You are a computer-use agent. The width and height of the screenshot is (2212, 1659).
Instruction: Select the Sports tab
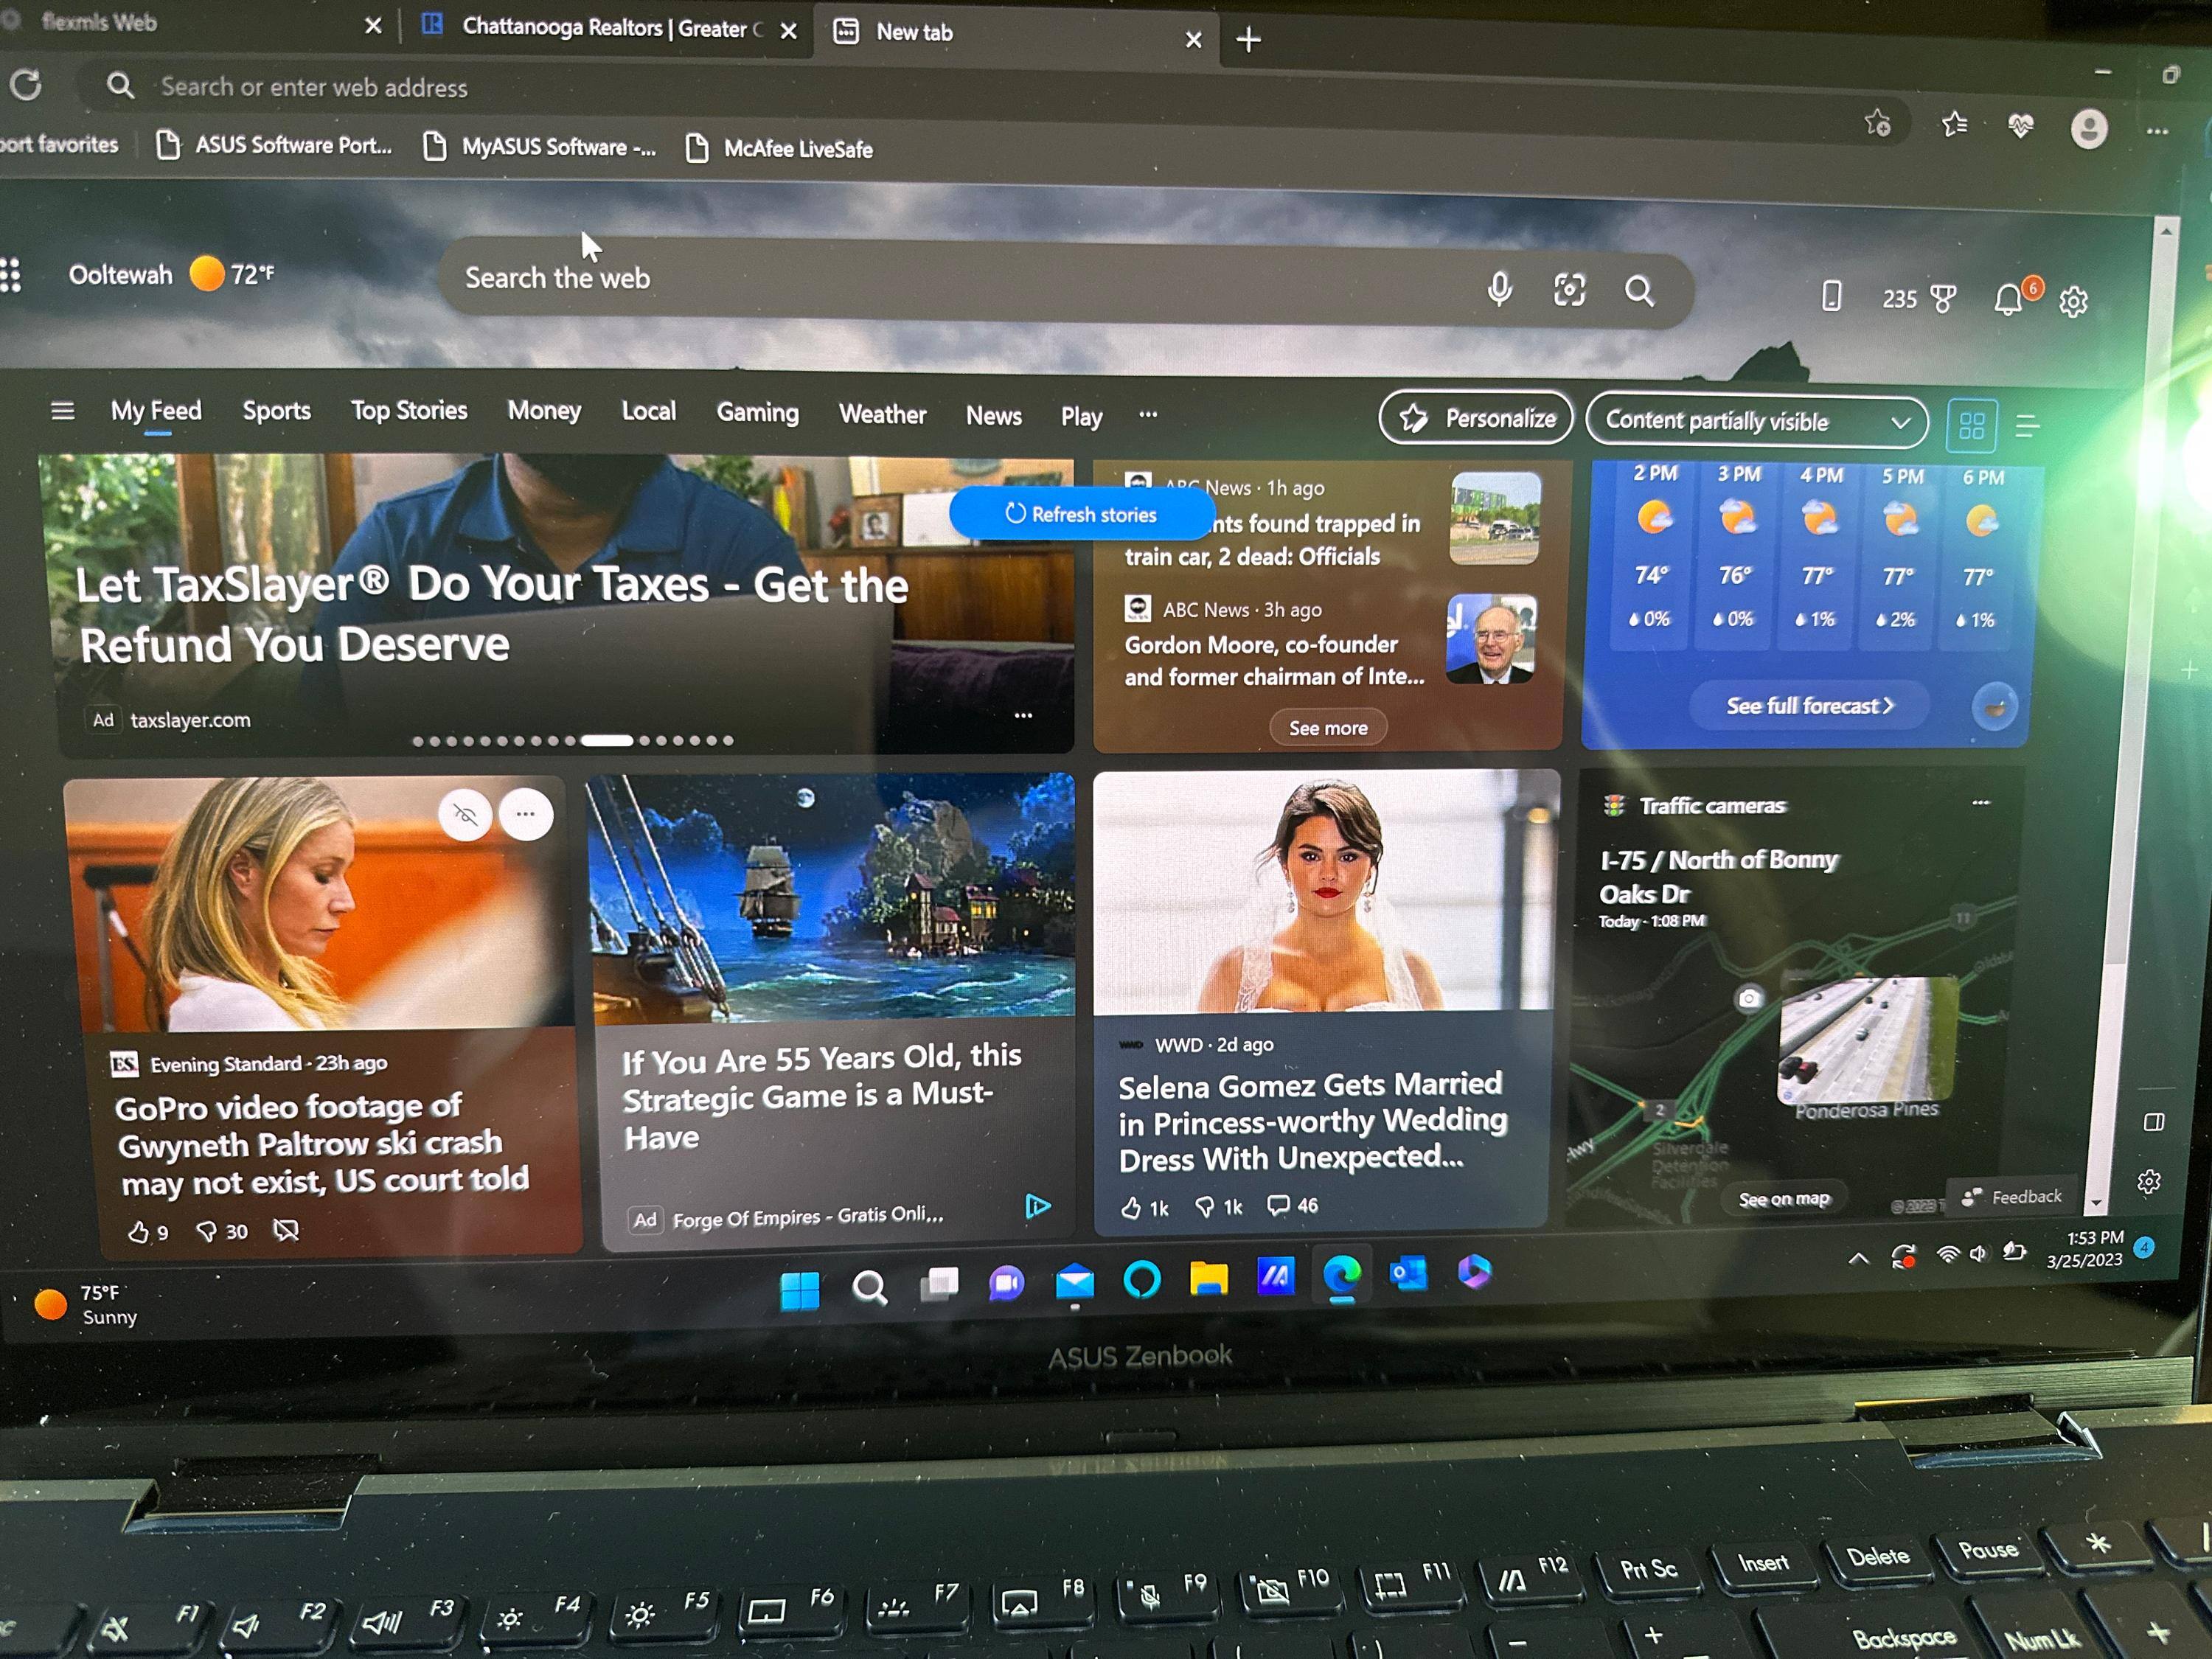[276, 410]
